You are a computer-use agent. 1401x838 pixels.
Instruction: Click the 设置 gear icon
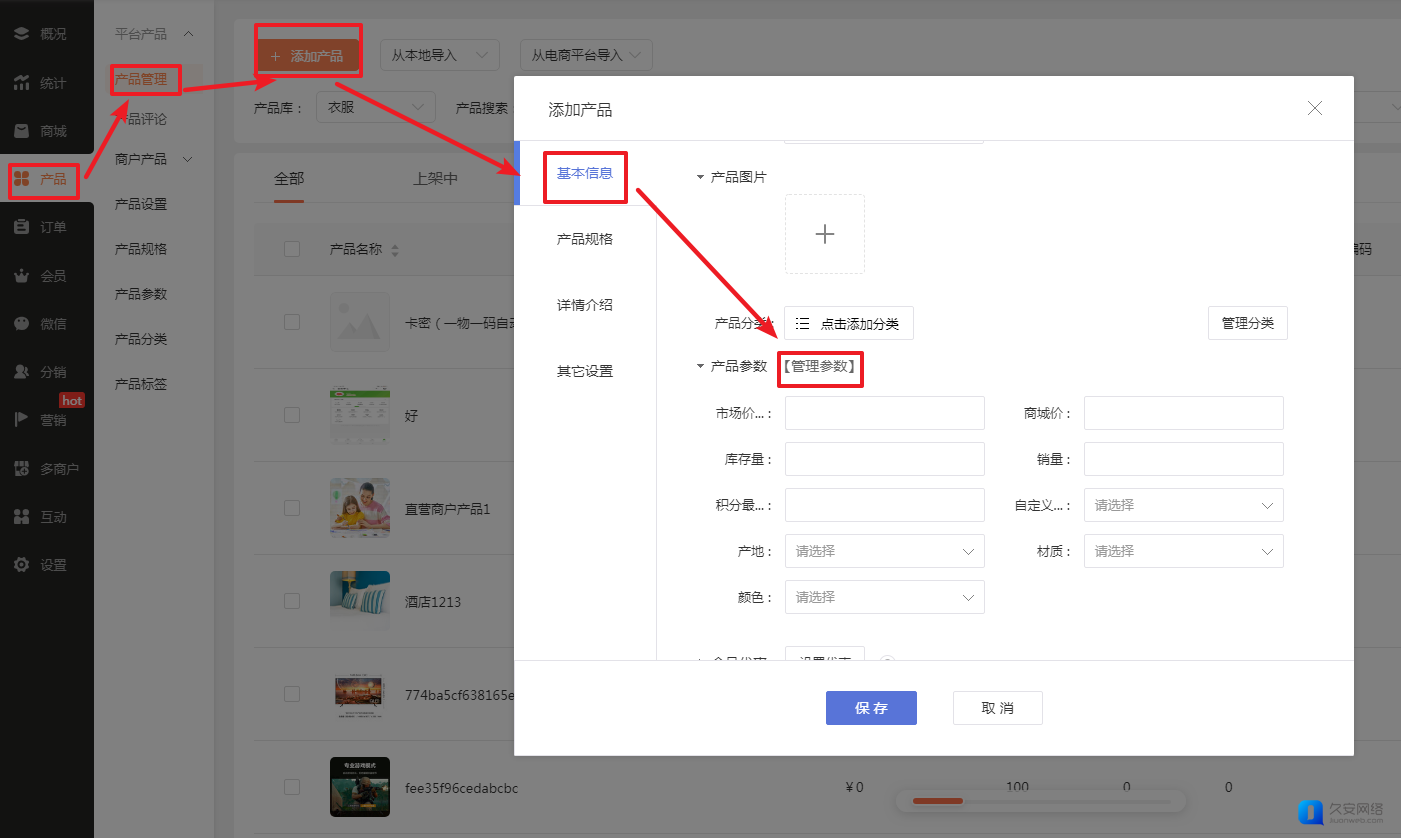tap(21, 565)
